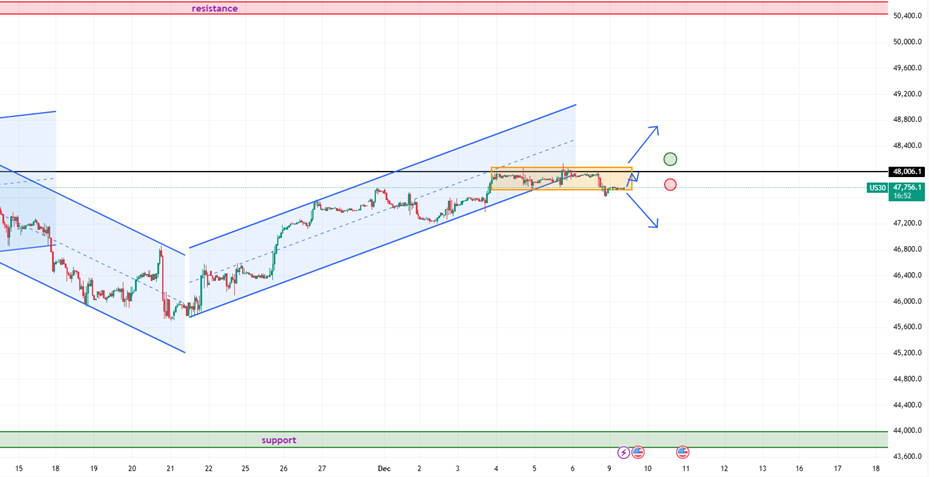
Task: Click the "resistance" text label
Action: click(x=215, y=8)
